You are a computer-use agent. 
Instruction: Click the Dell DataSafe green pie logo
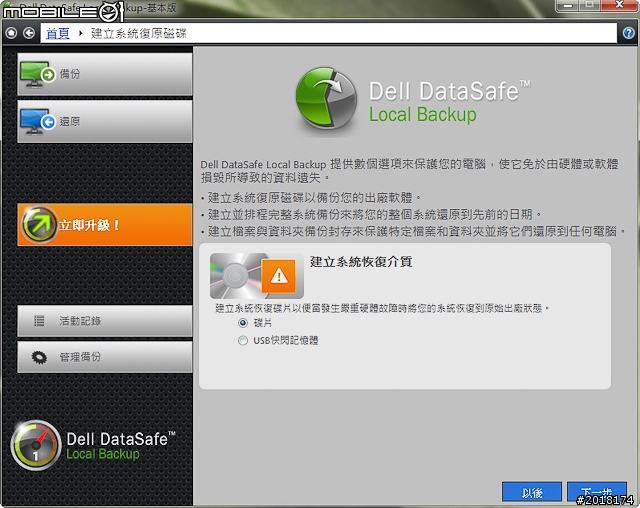point(326,99)
